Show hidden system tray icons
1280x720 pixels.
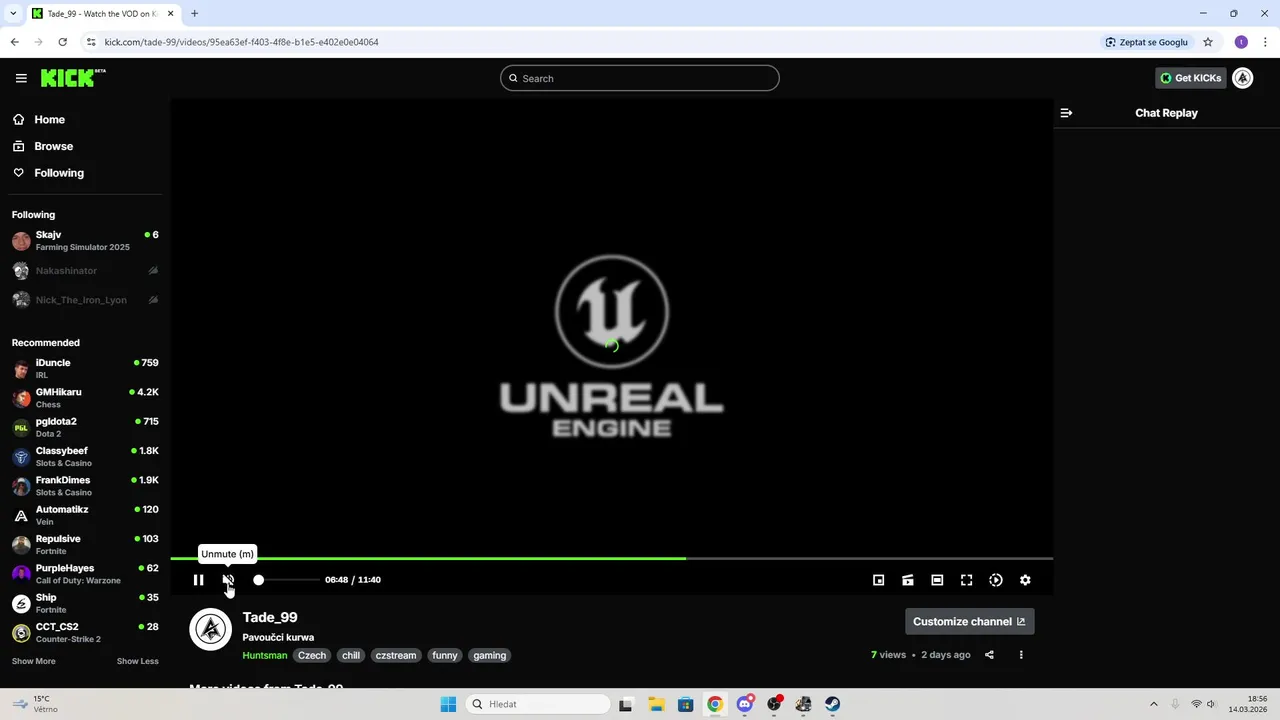coord(1153,704)
